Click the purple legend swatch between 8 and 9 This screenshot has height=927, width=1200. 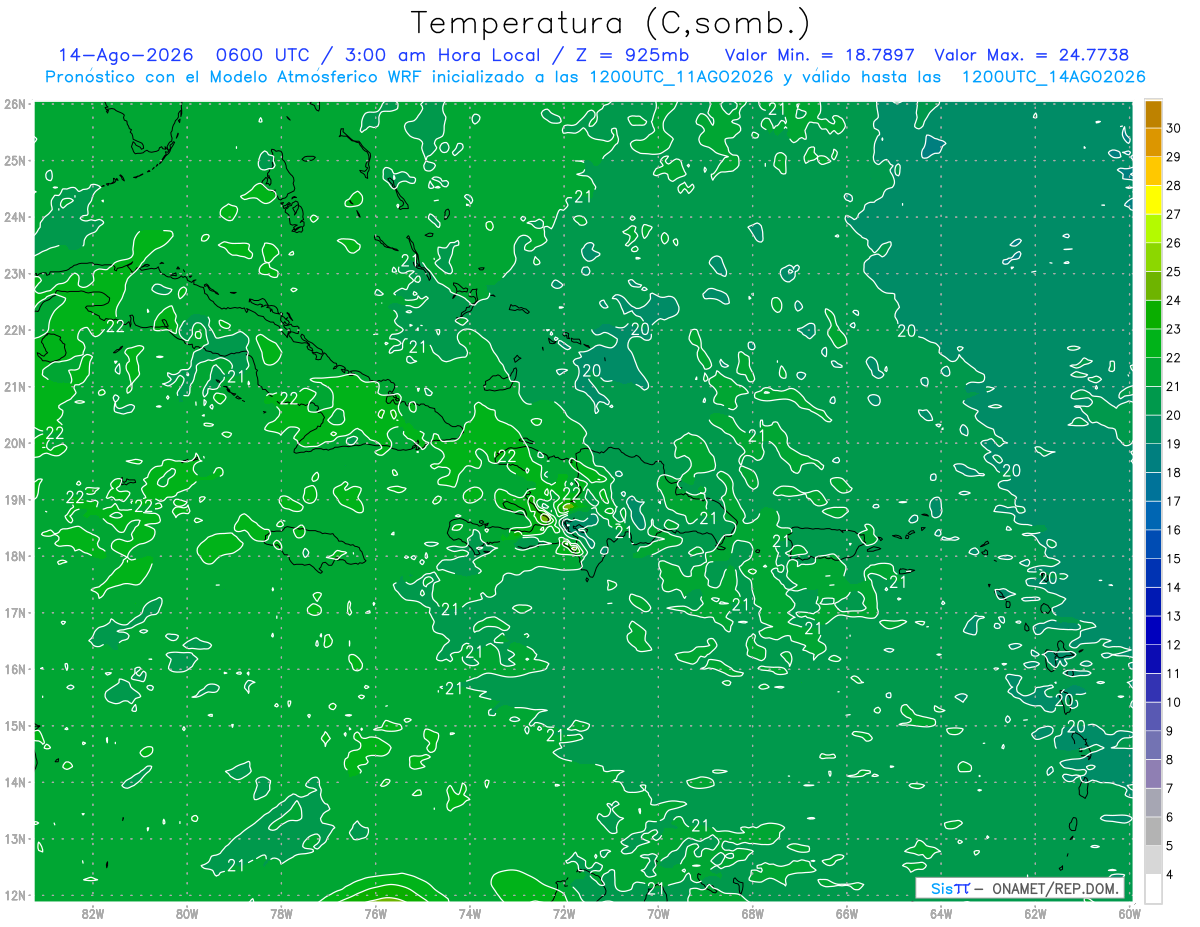(1153, 746)
